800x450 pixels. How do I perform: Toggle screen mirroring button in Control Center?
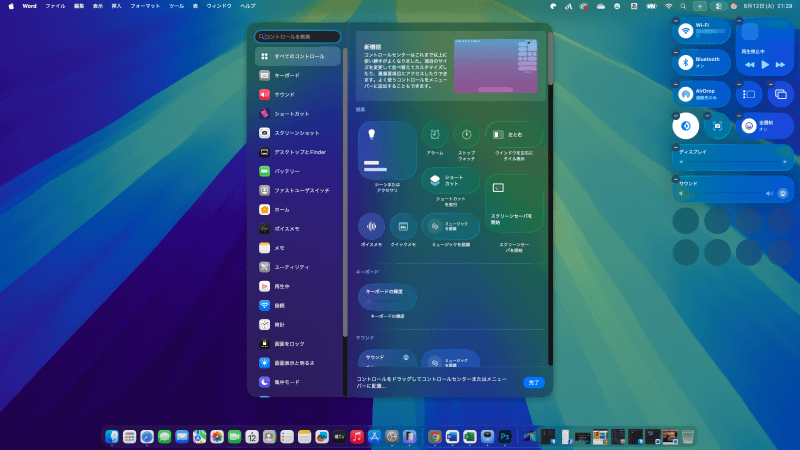[781, 94]
